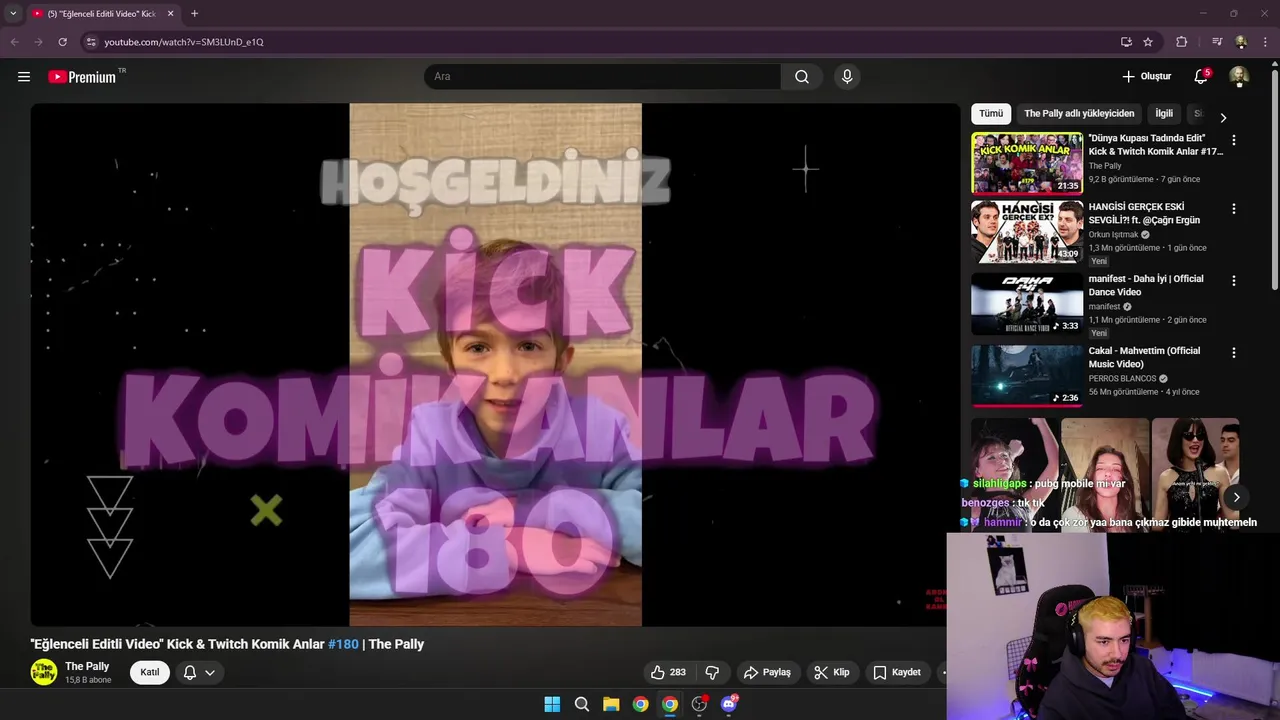Open the #180 hashtag link
Screen dimensions: 1280x720
(x=343, y=644)
